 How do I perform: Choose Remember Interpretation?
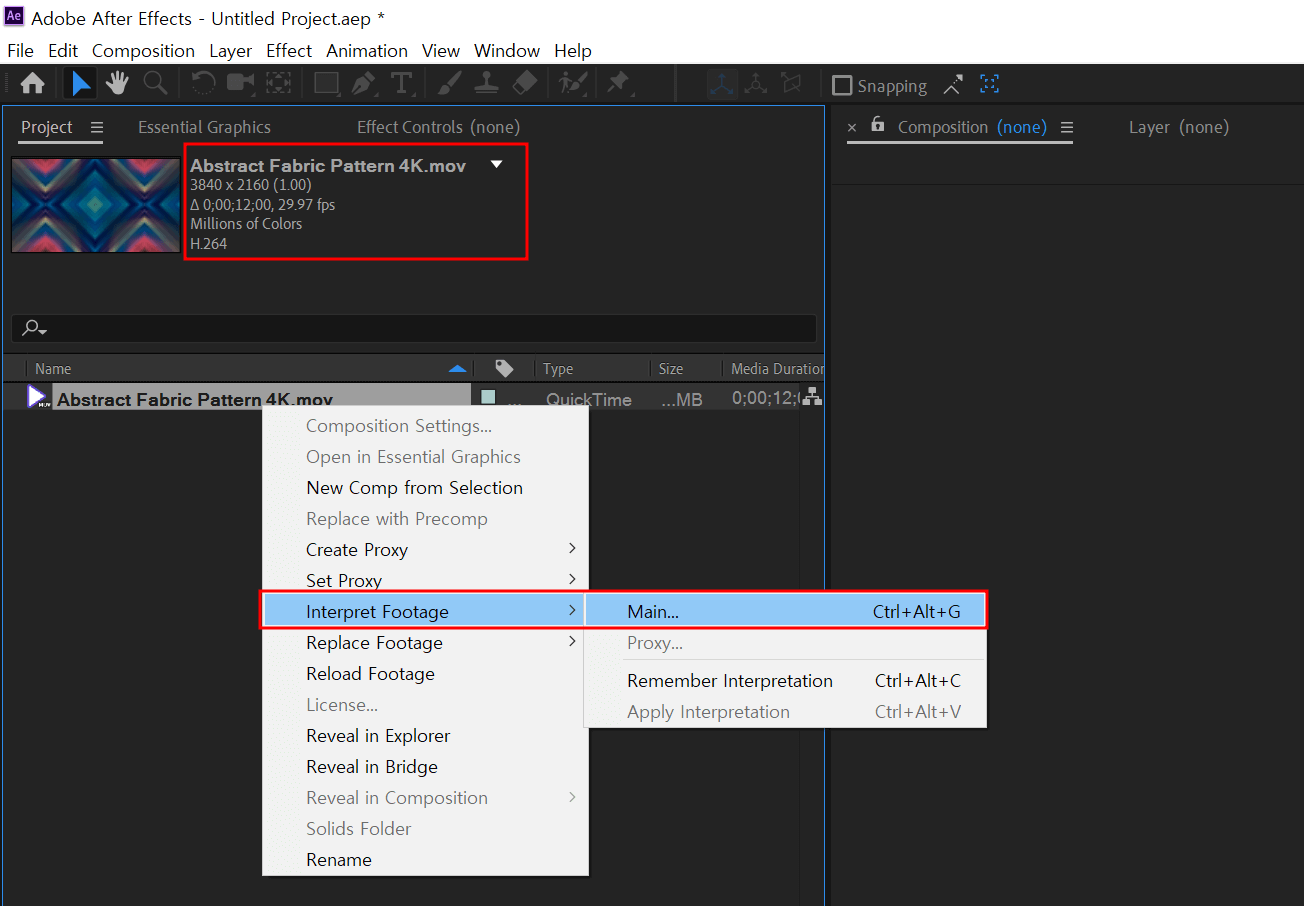point(786,681)
